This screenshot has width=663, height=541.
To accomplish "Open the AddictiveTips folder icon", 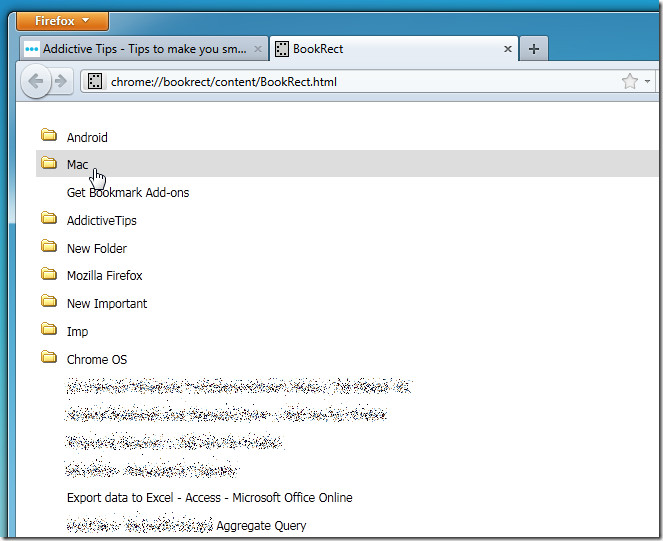I will click(x=49, y=218).
